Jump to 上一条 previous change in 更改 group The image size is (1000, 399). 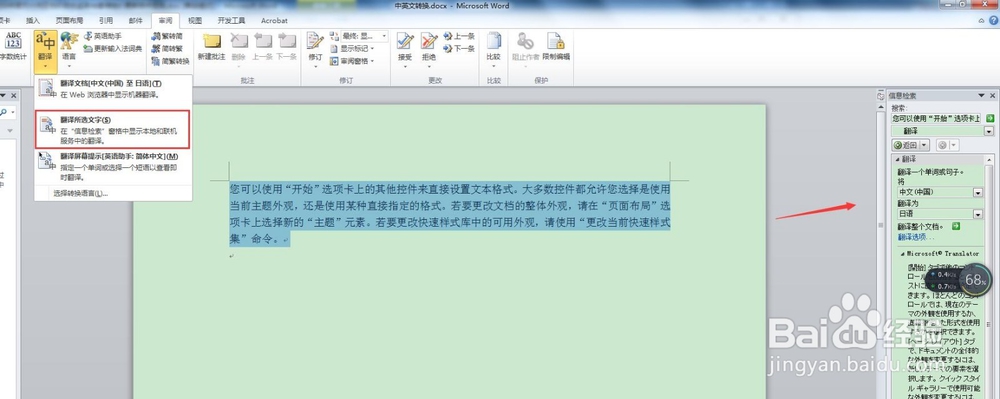point(459,36)
